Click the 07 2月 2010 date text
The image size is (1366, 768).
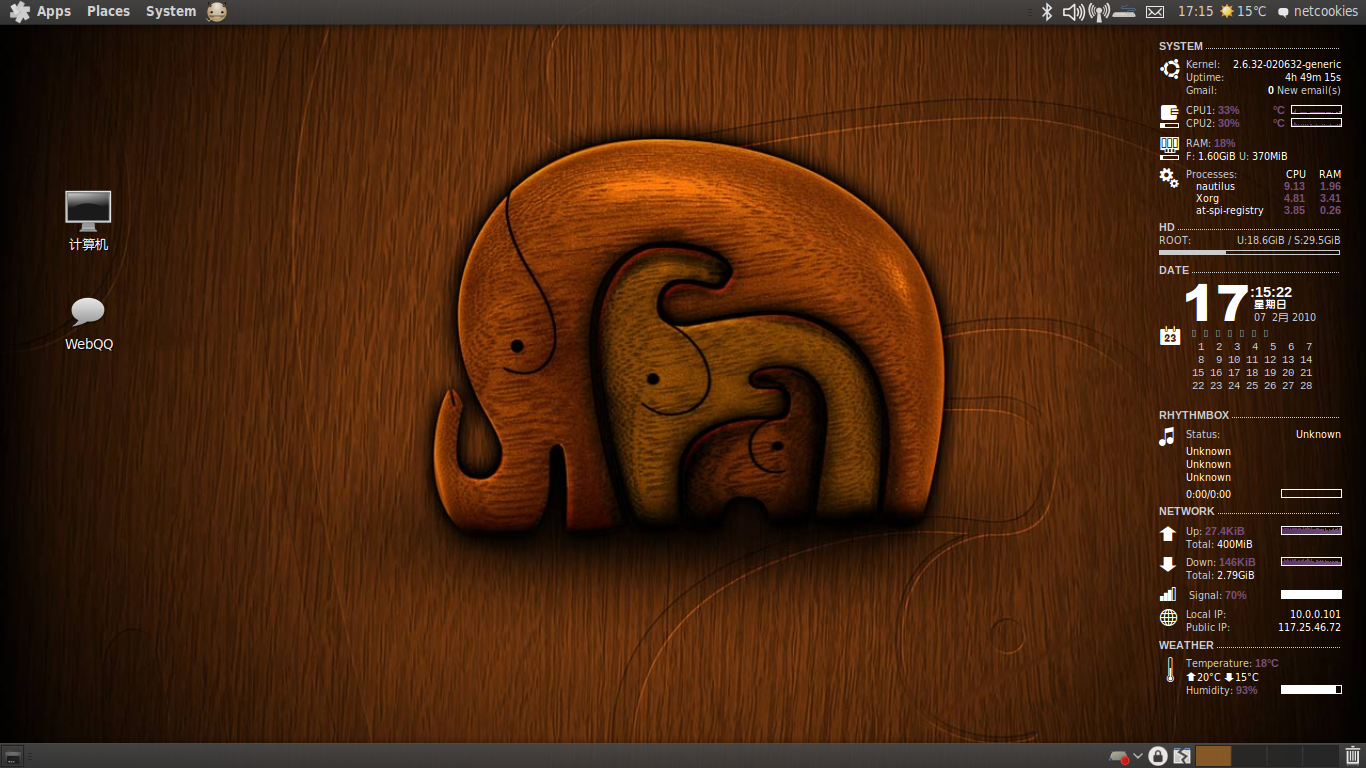click(x=1285, y=317)
